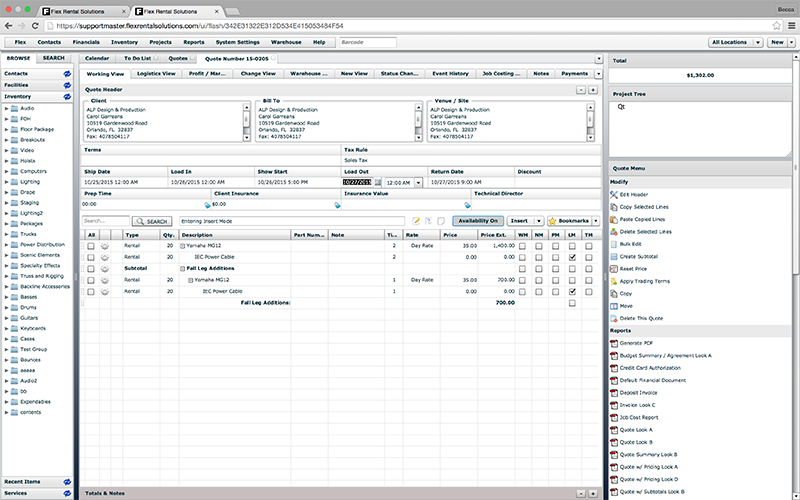800x500 pixels.
Task: Tick the selection checkbox on the first Yamaha MG12 row
Action: point(91,246)
